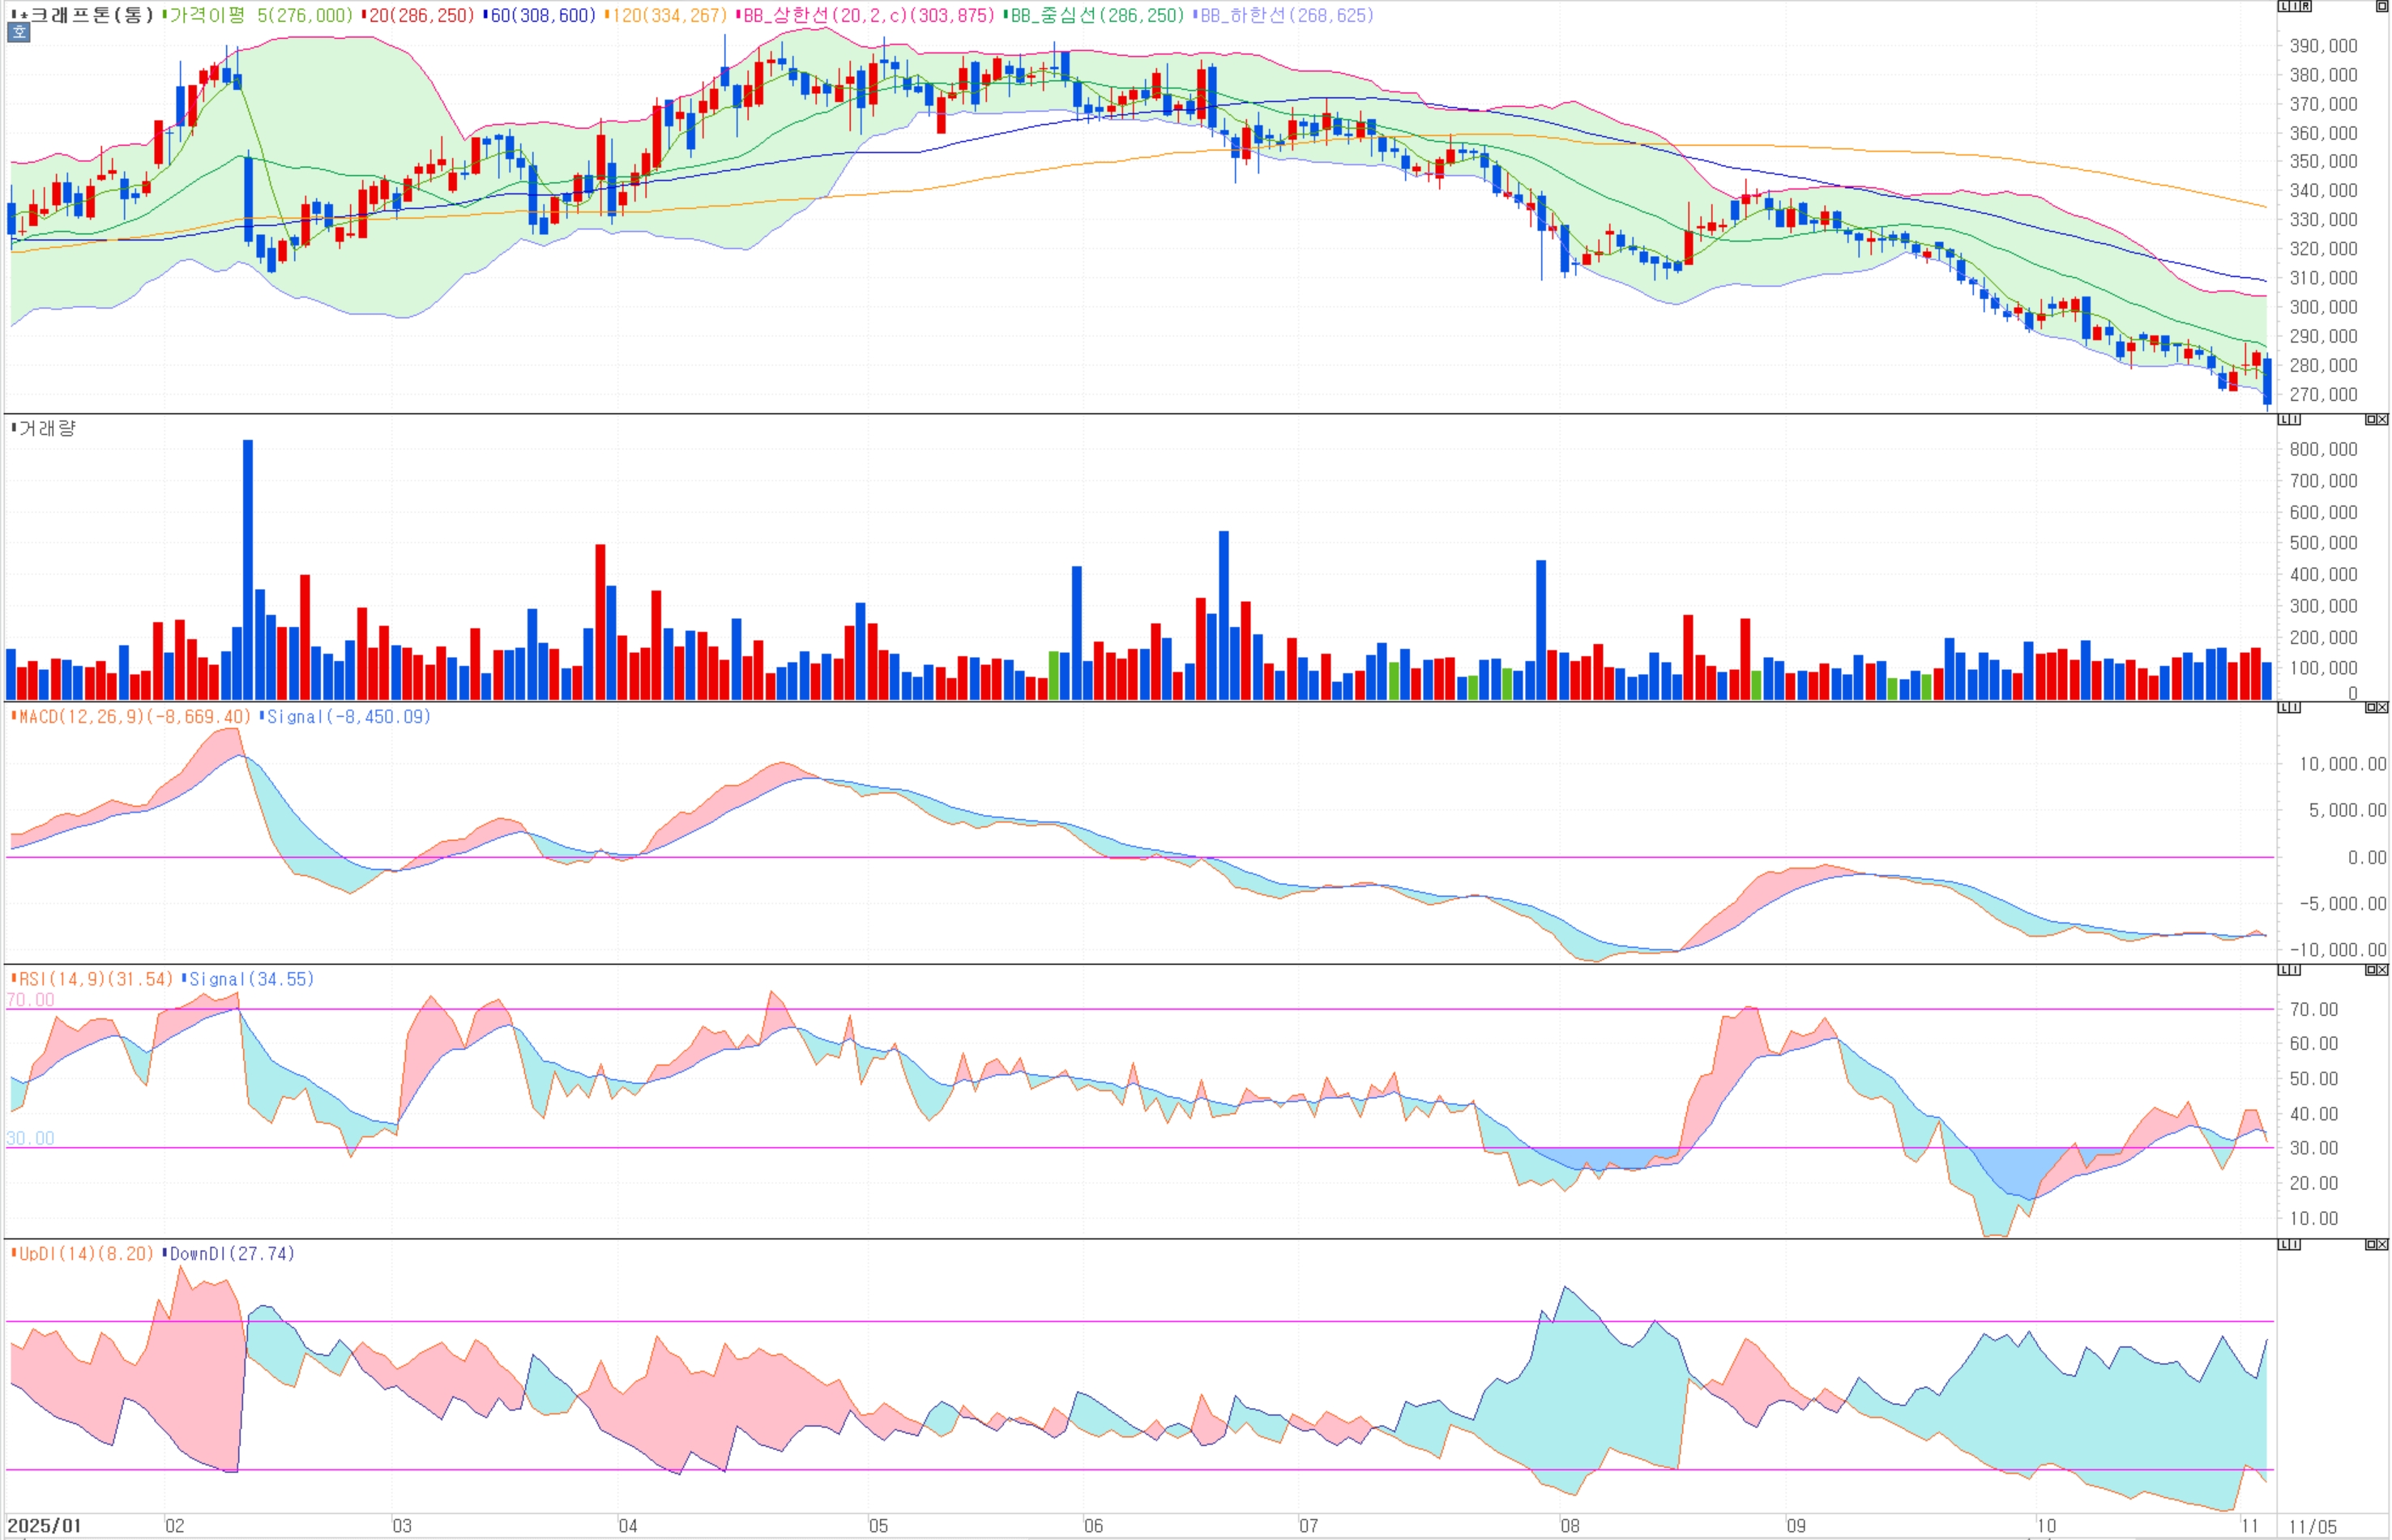Close the 거래량 volume panel
2392x1540 pixels.
point(2383,420)
